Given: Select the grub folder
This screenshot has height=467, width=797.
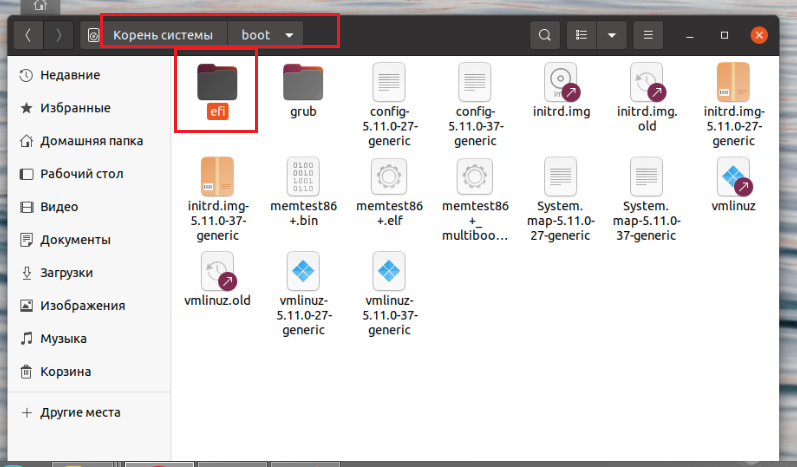Looking at the screenshot, I should 303,91.
